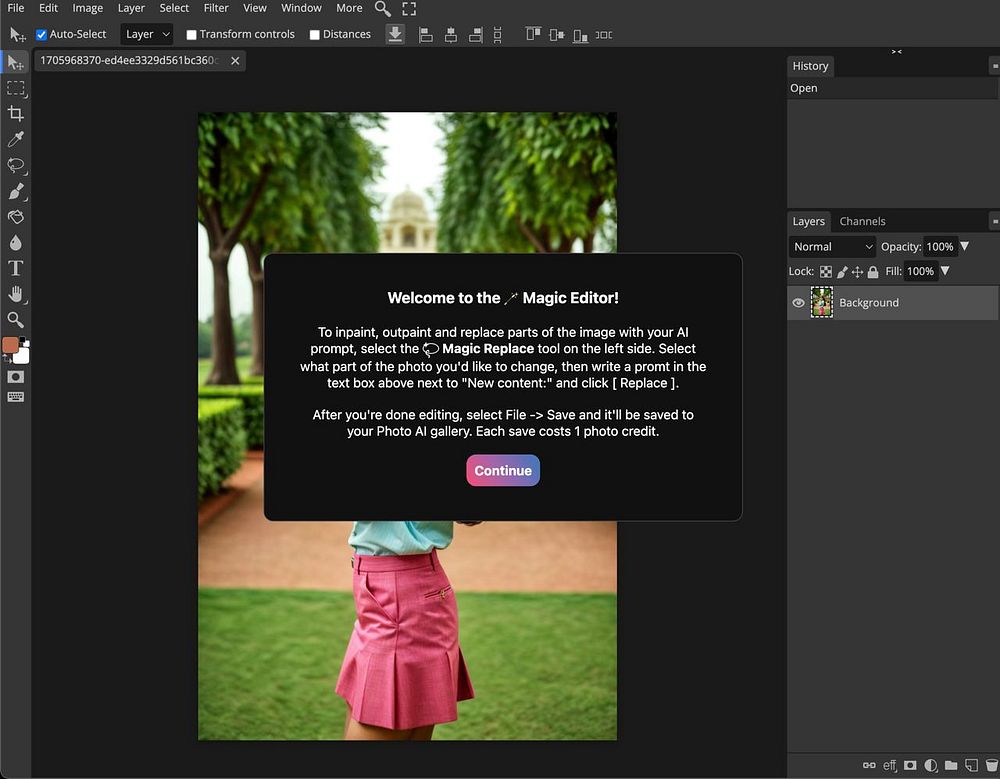Viewport: 1000px width, 779px height.
Task: Click the foreground color swatch
Action: click(10, 345)
